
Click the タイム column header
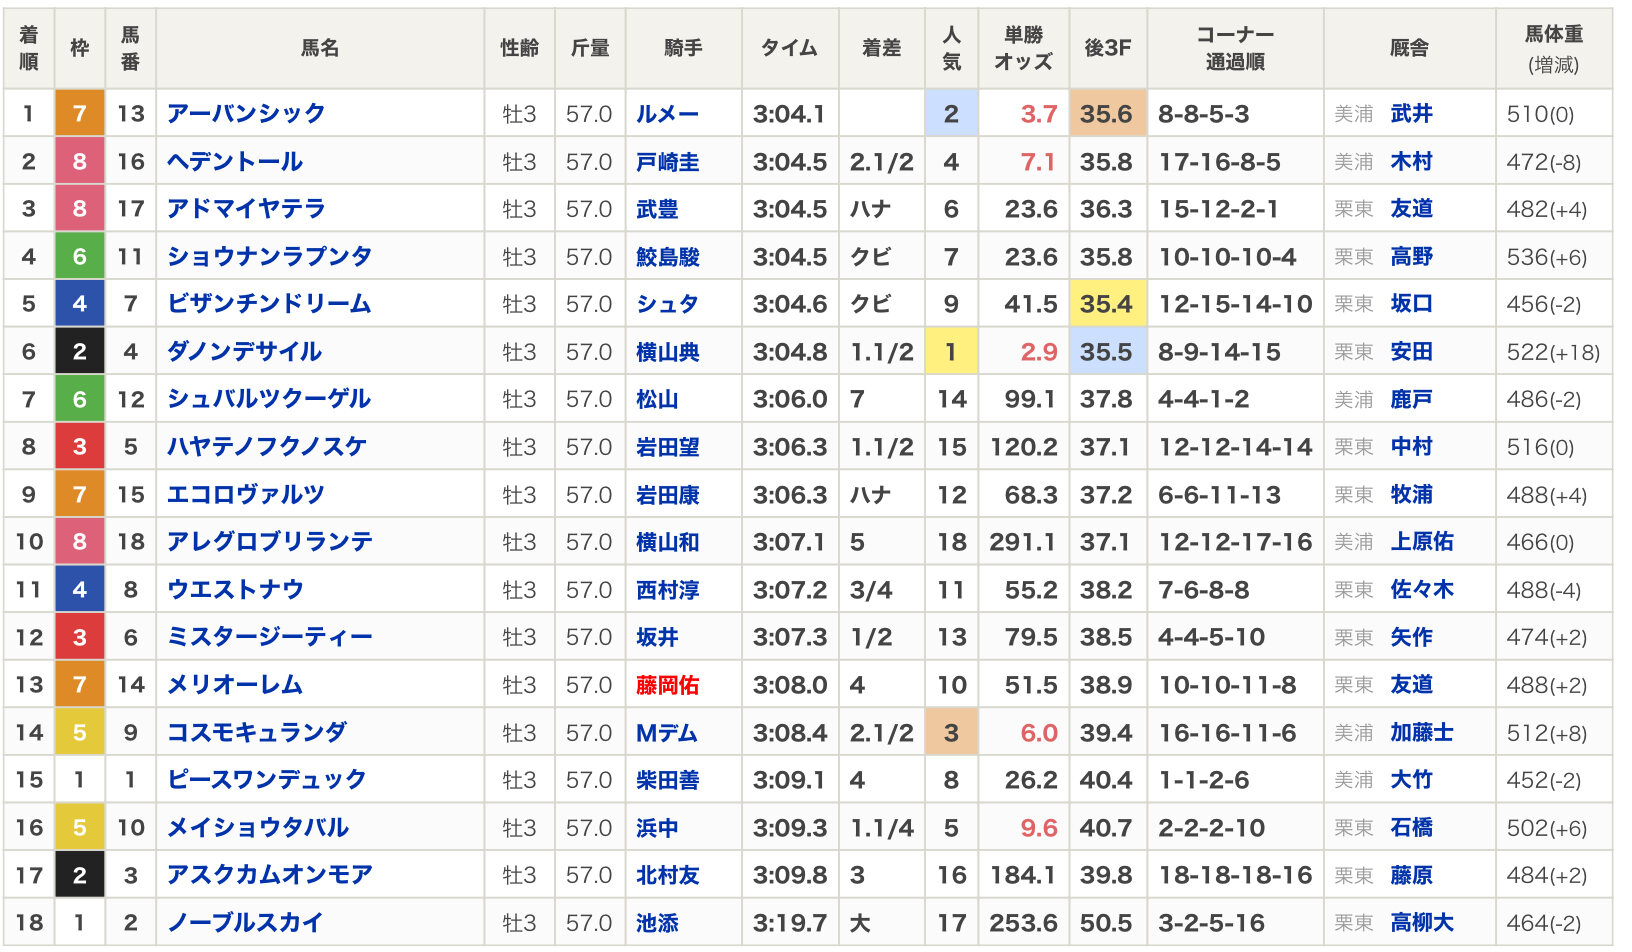pyautogui.click(x=789, y=48)
